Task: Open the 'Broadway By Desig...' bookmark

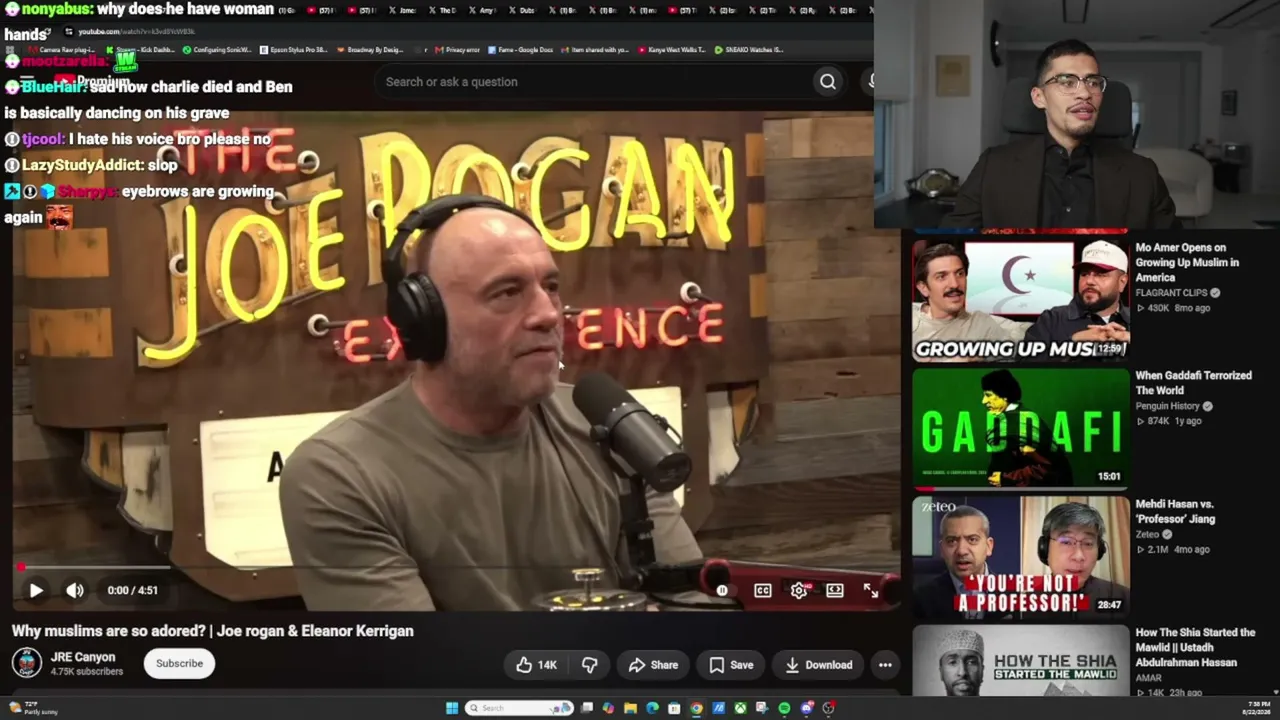Action: coord(370,49)
